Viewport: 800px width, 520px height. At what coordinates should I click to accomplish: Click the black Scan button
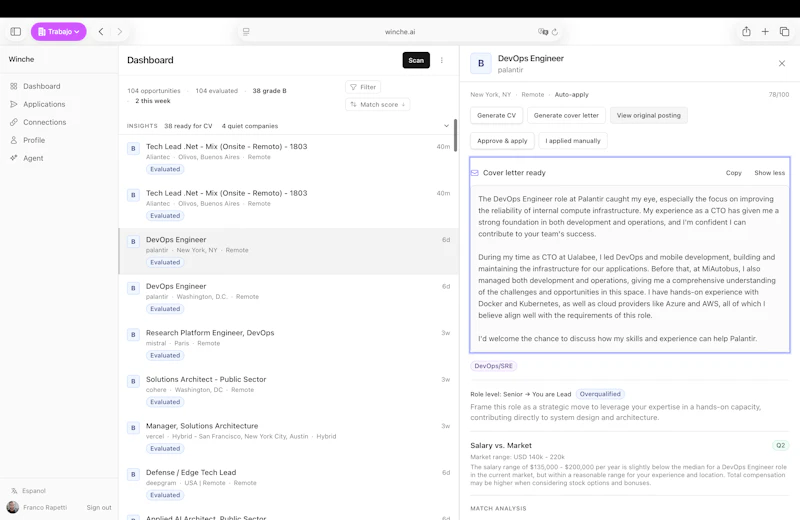point(416,60)
